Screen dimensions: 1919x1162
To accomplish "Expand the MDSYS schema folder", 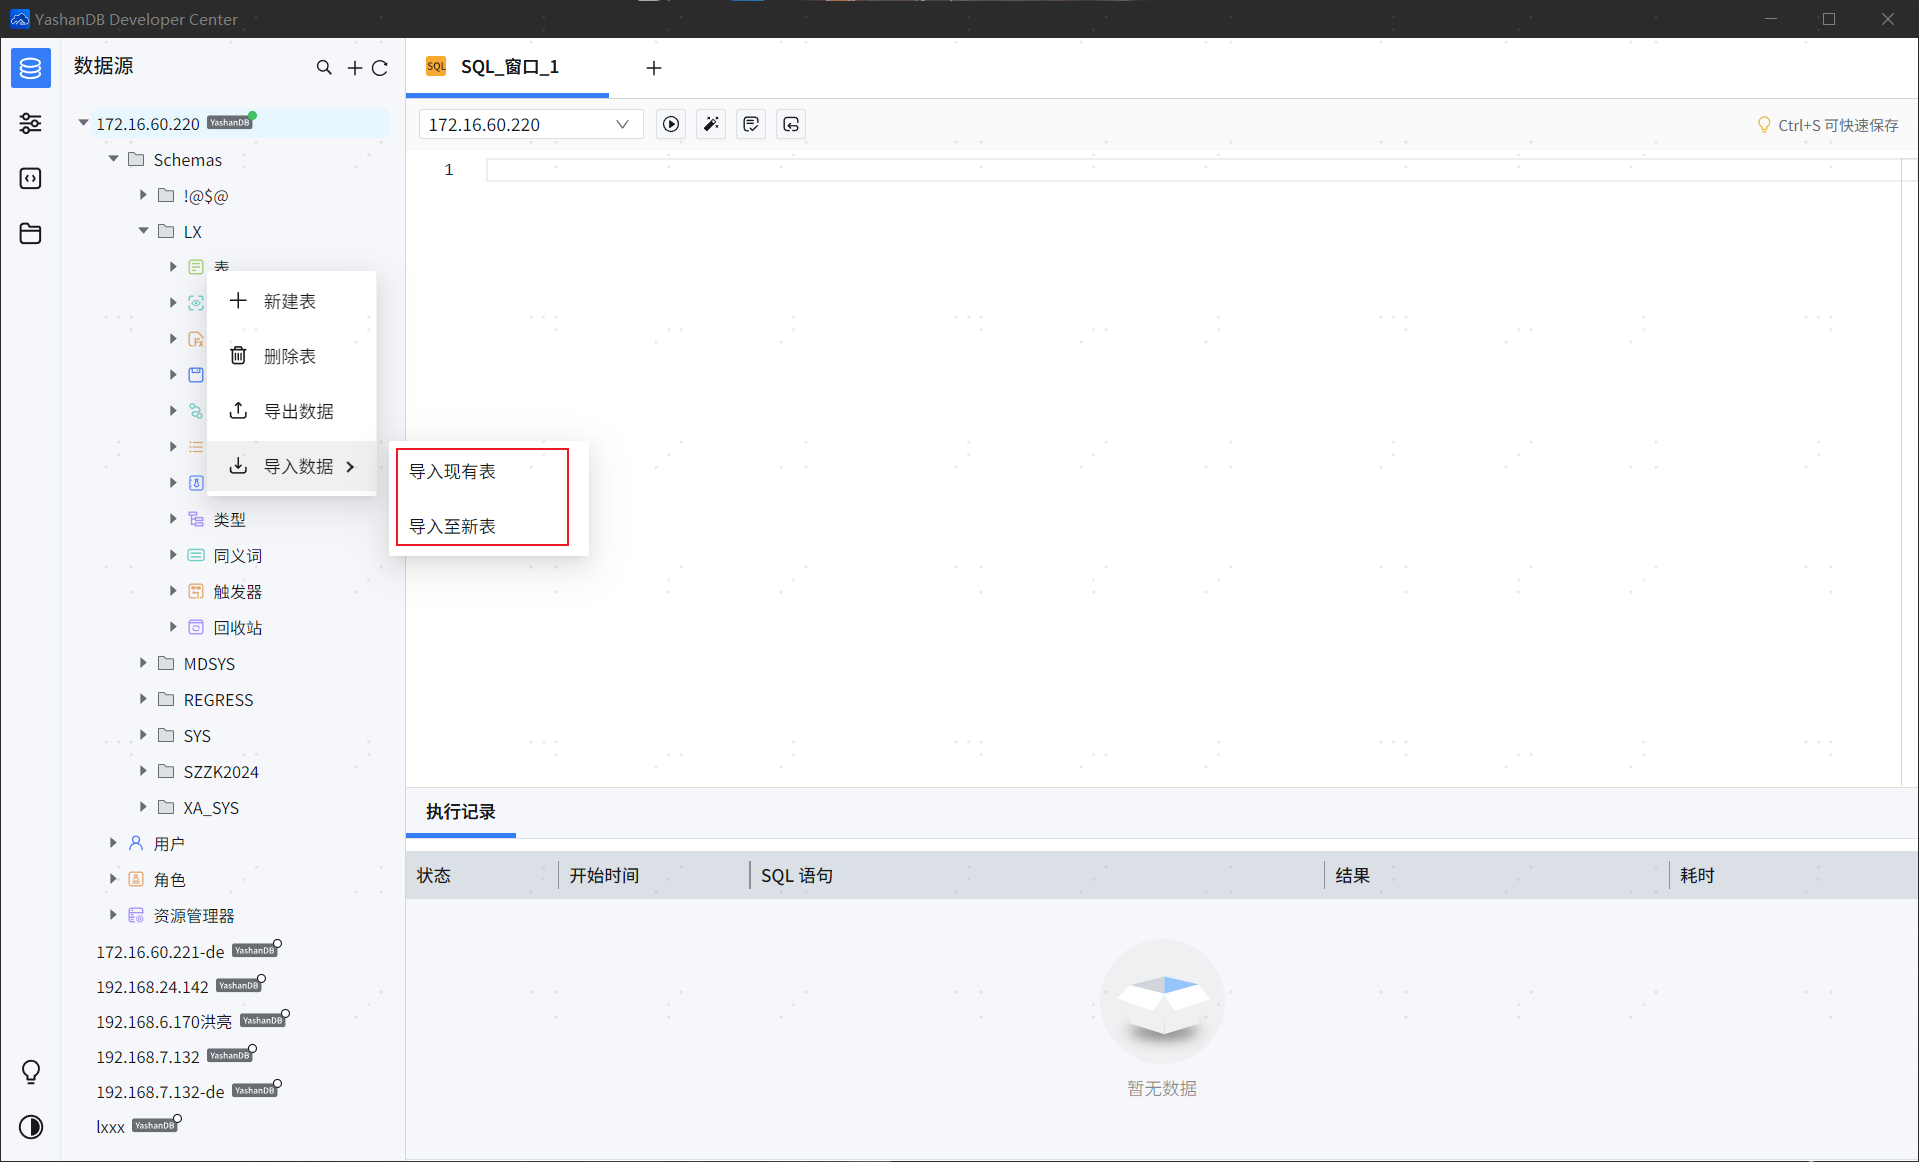I will click(143, 663).
